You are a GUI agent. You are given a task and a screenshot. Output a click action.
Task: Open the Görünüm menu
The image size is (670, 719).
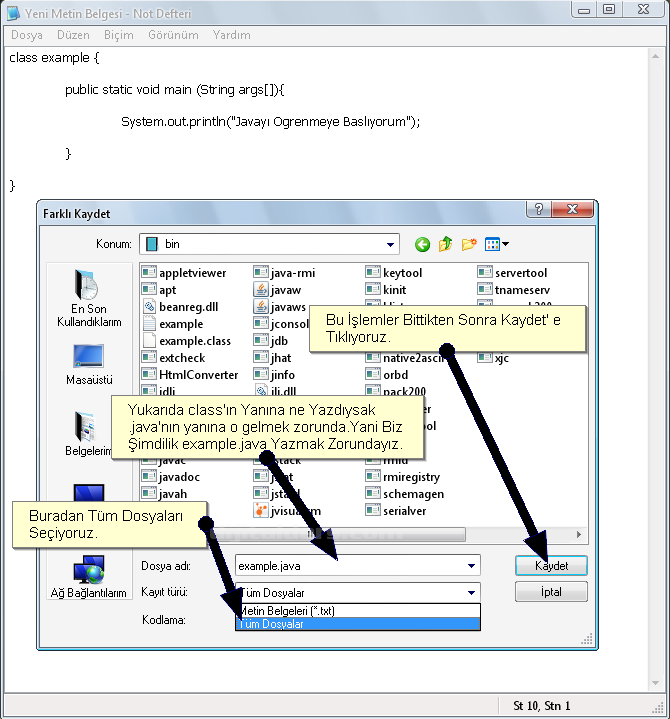click(173, 35)
